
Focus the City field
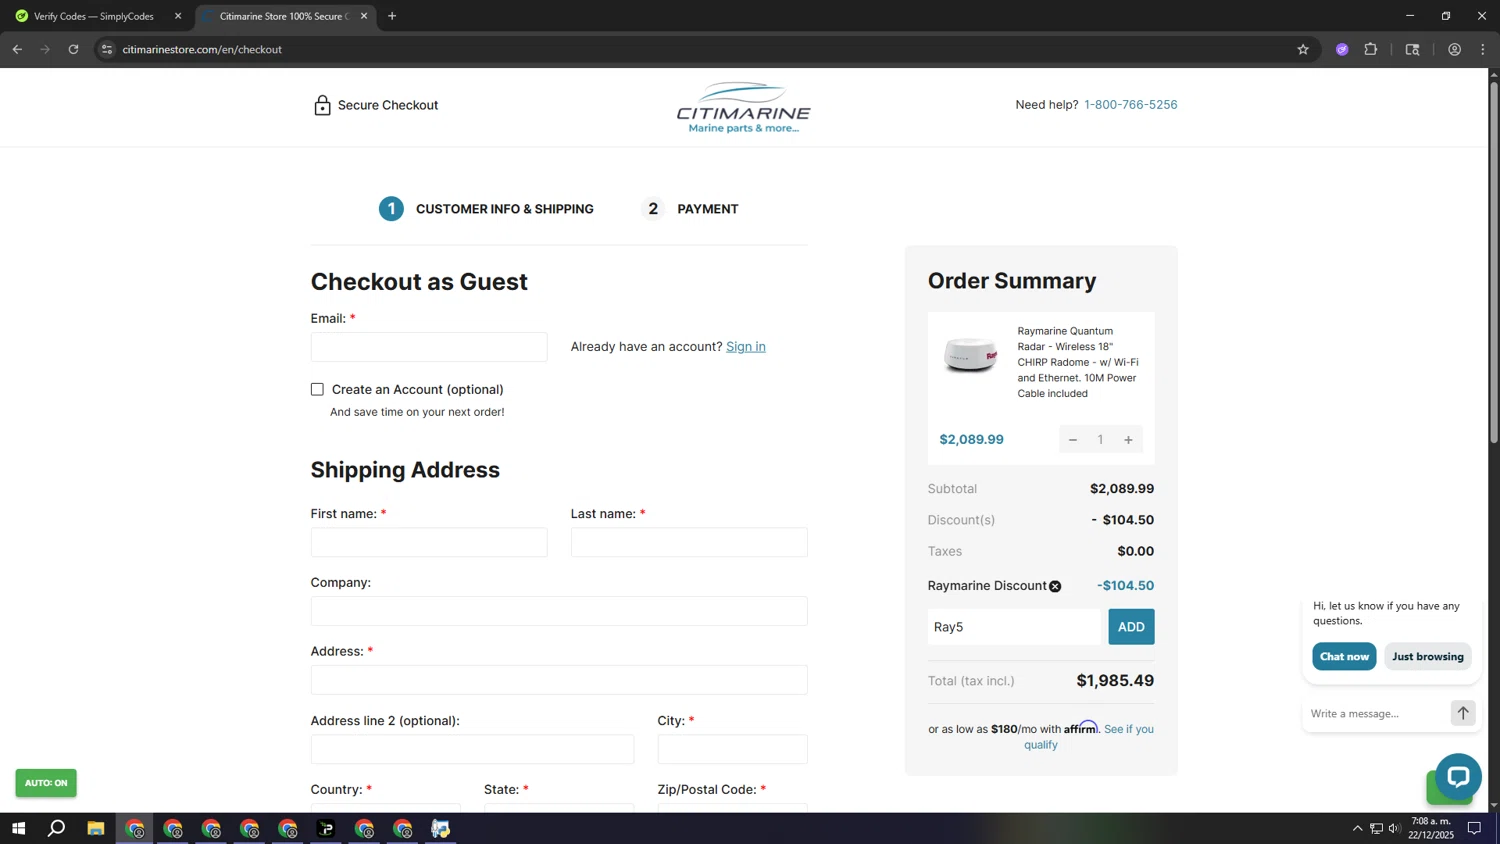pyautogui.click(x=732, y=749)
